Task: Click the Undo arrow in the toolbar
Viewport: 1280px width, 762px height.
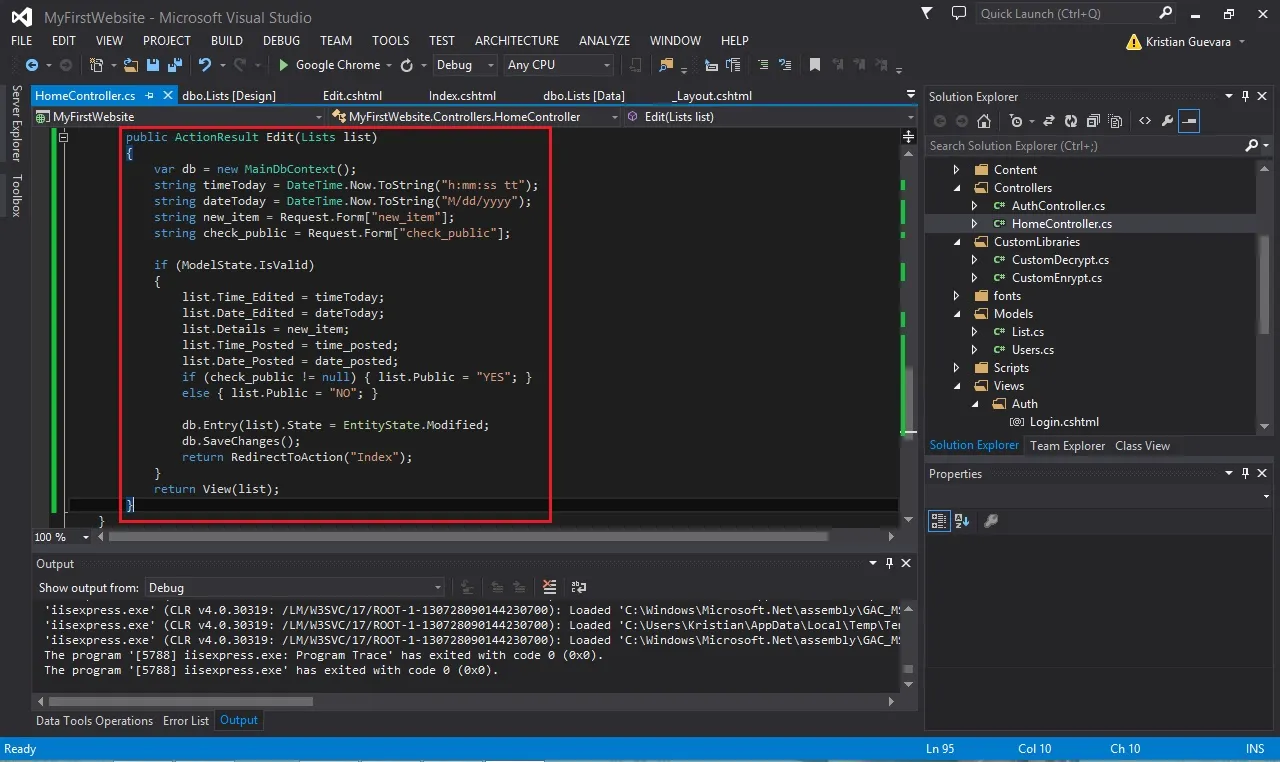Action: [x=205, y=65]
